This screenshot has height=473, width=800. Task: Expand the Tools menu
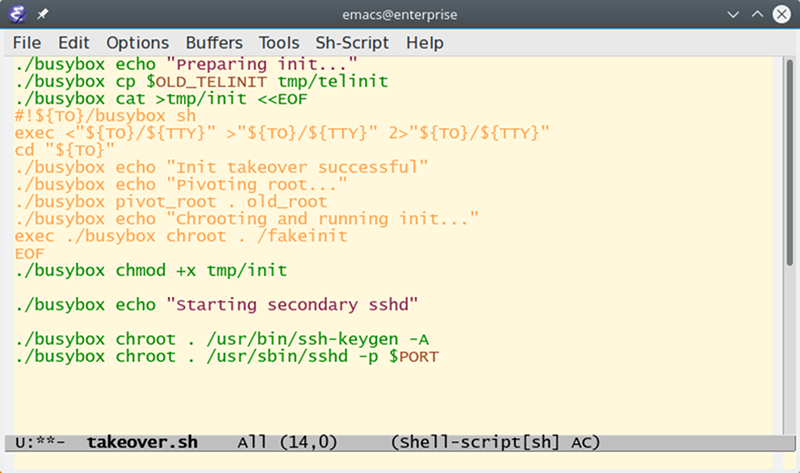coord(279,43)
